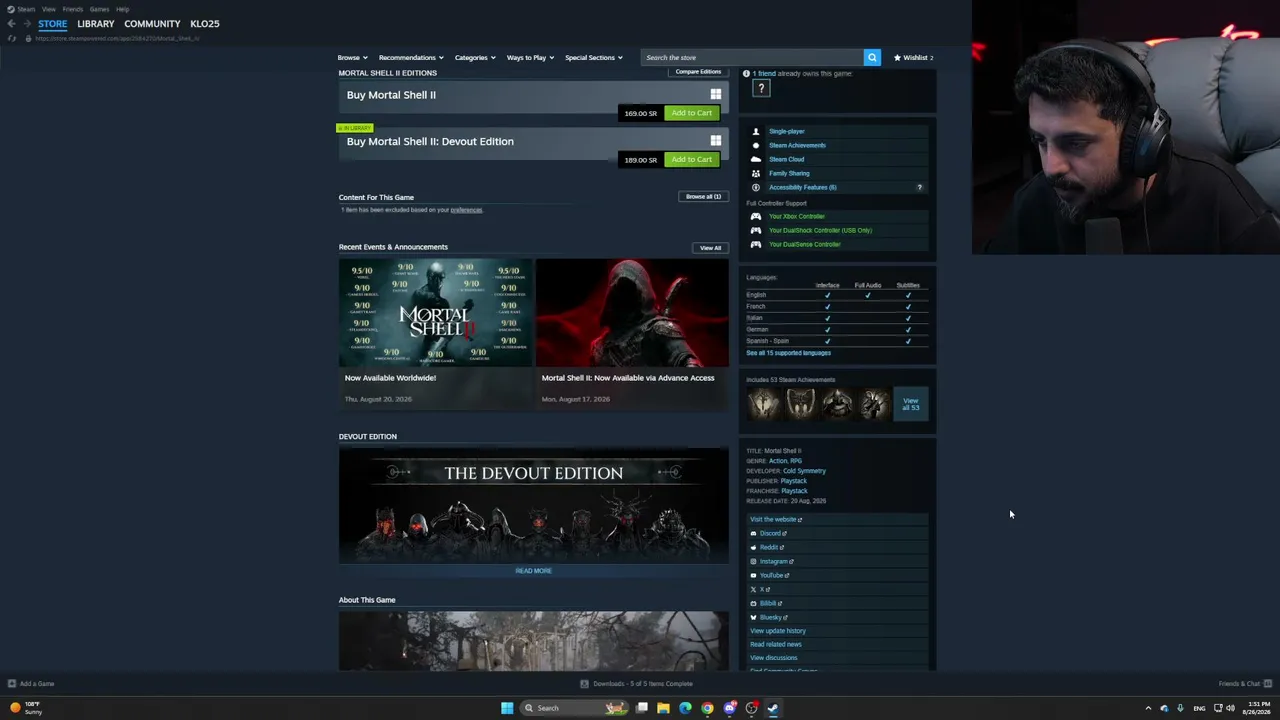The image size is (1280, 720).
Task: Open Microsoft Edge from the taskbar
Action: [685, 708]
